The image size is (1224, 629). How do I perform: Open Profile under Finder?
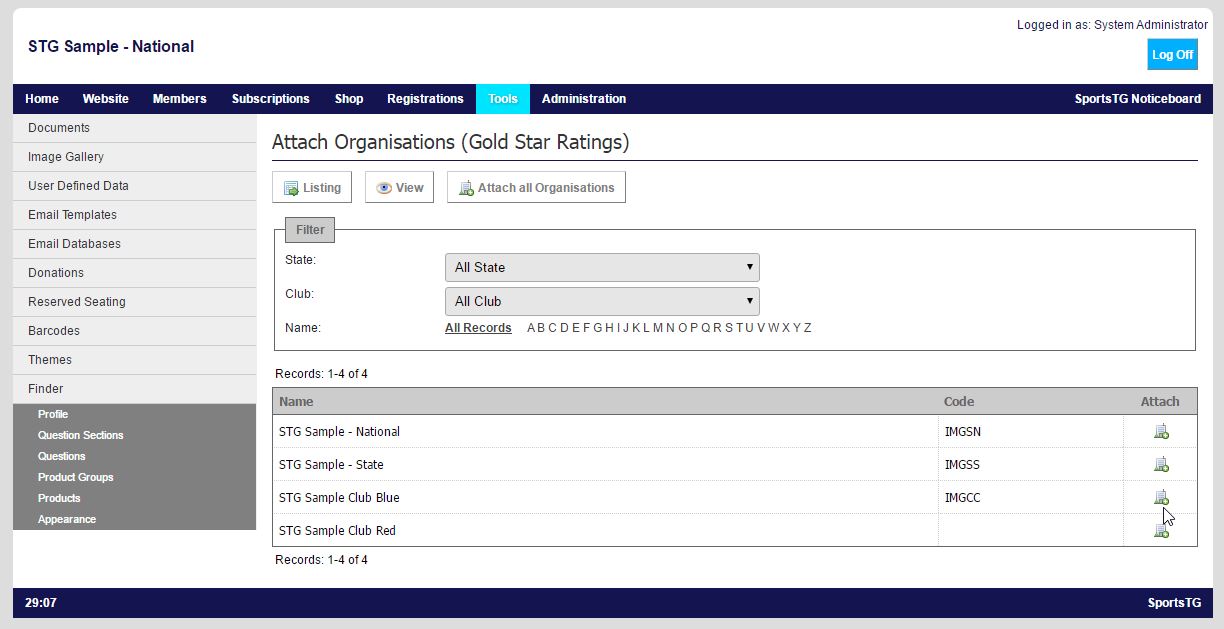tap(53, 414)
